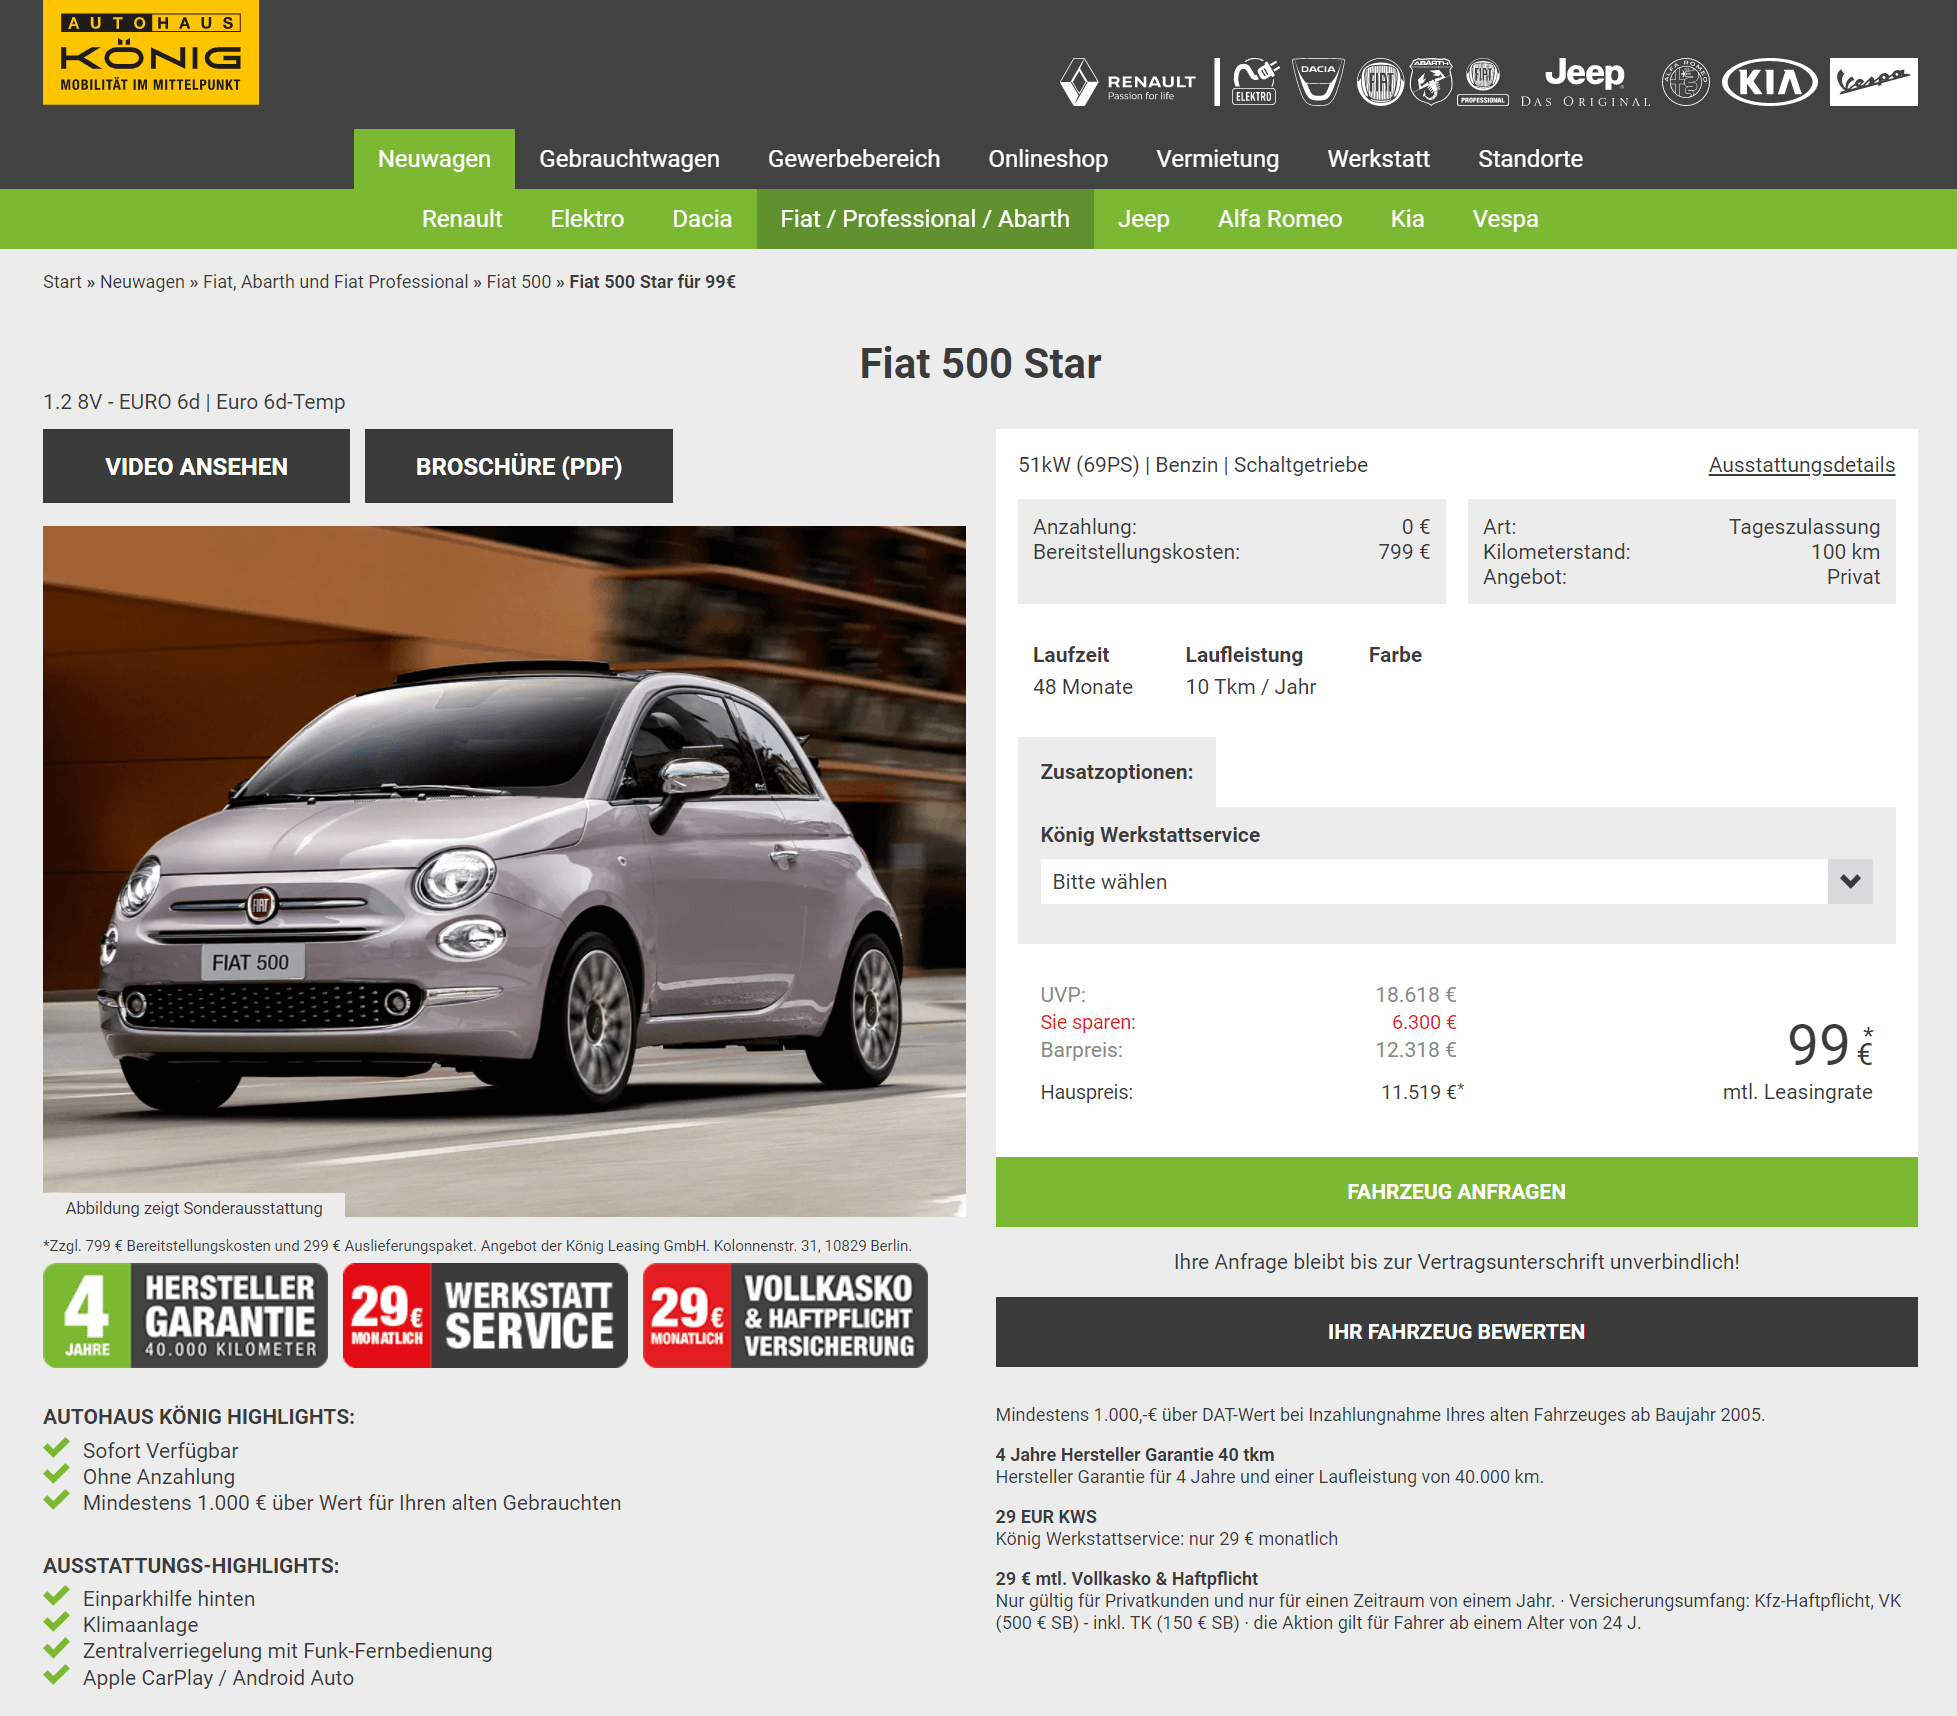Click the VIDEO ANSEHEN button
The image size is (1957, 1716).
(x=196, y=466)
